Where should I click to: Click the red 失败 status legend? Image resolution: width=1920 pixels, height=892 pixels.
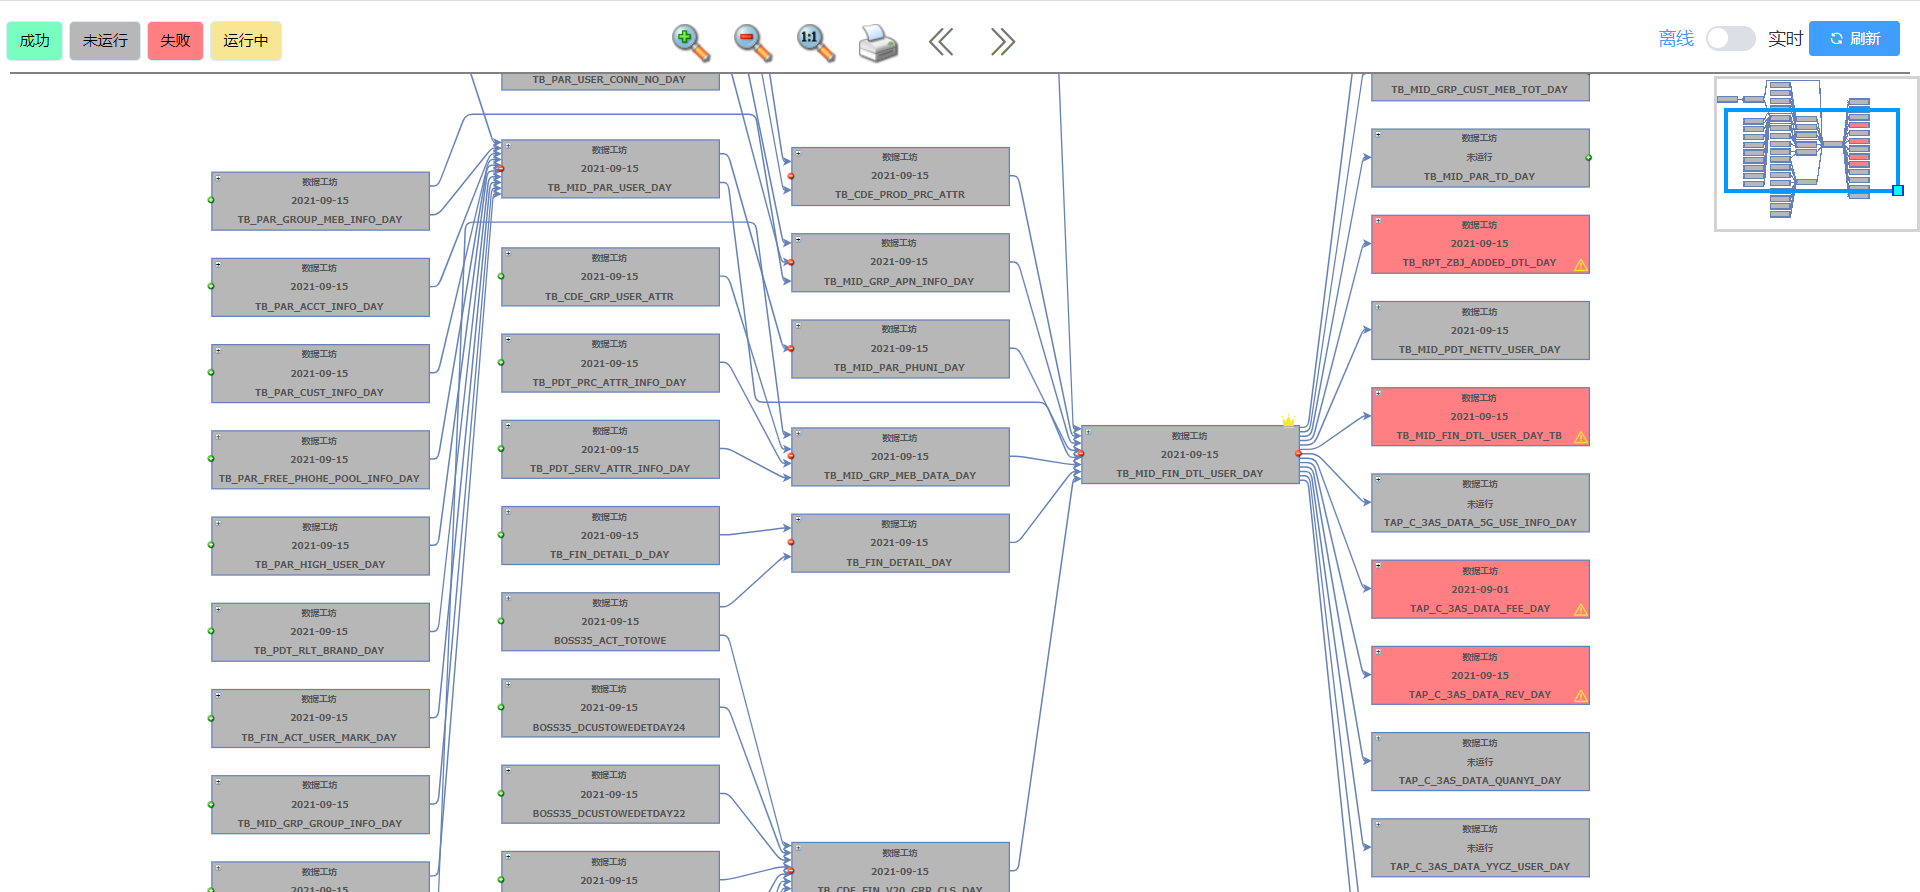coord(175,41)
